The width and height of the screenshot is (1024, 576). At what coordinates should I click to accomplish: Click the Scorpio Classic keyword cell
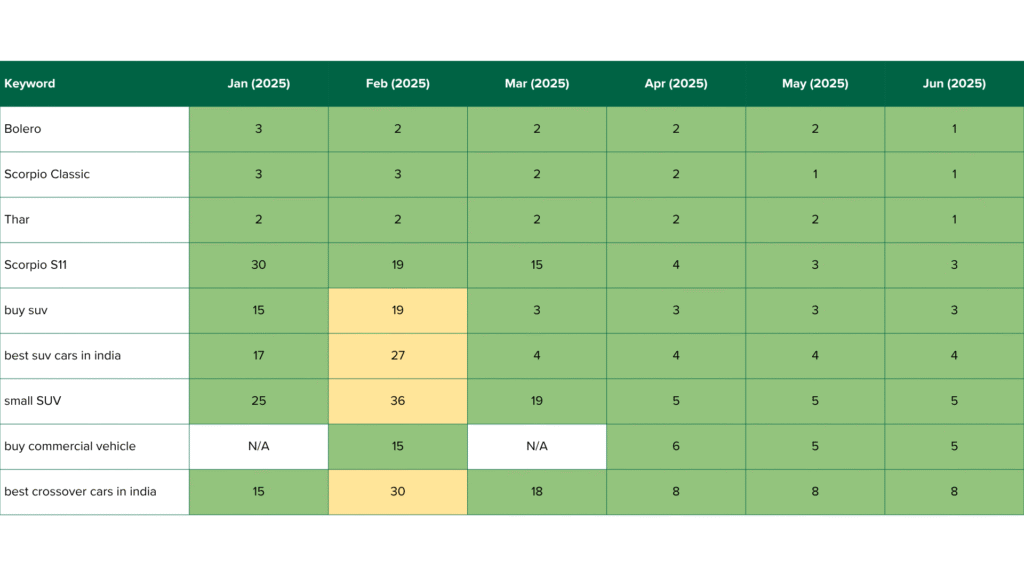pyautogui.click(x=47, y=174)
